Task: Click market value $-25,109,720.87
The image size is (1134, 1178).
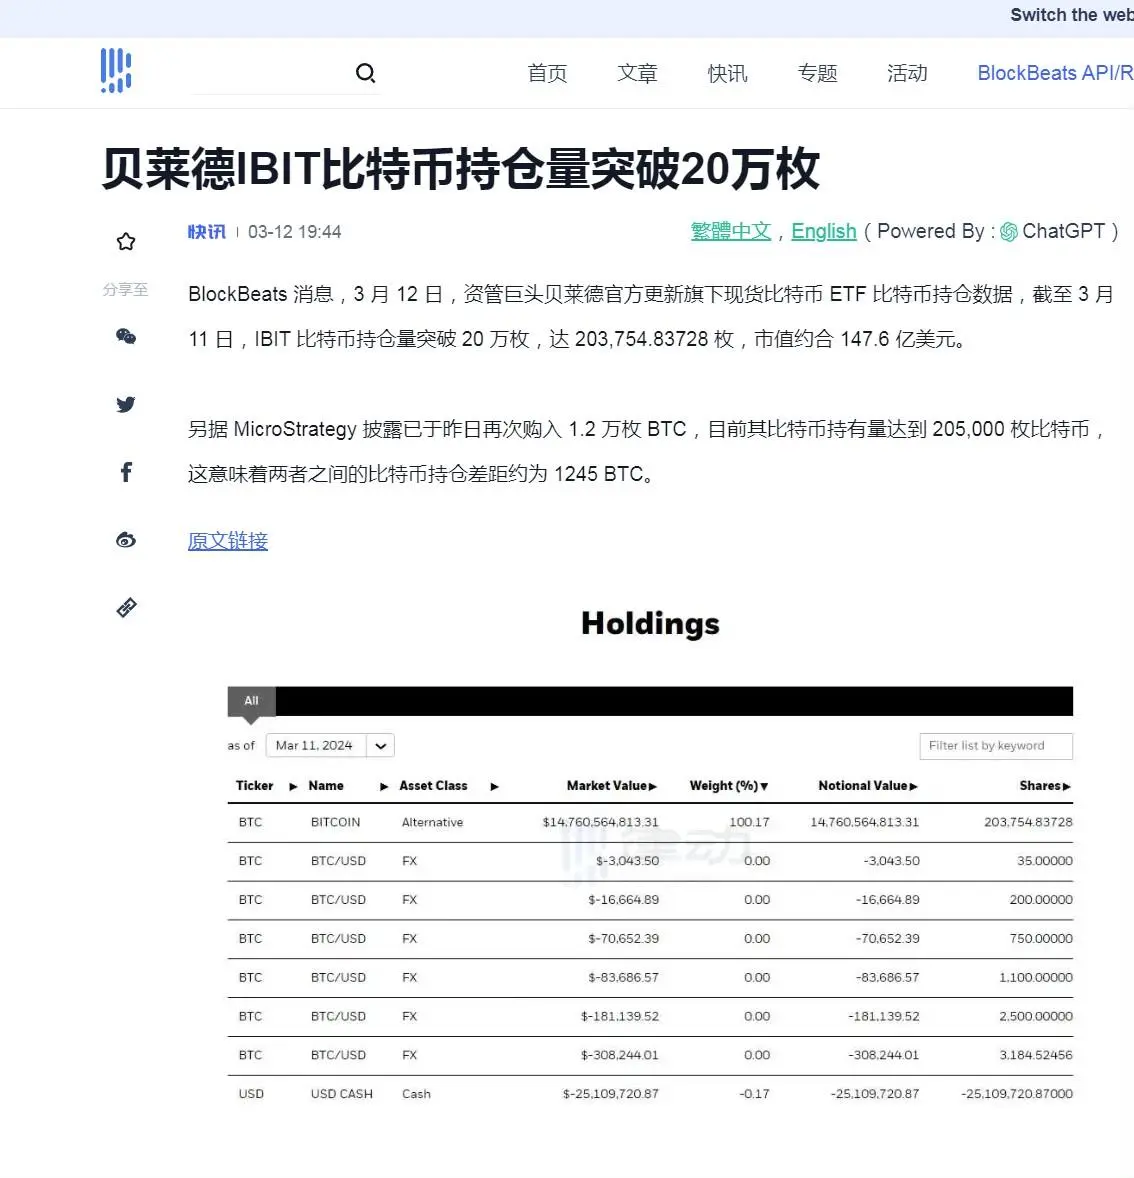Action: click(611, 1094)
